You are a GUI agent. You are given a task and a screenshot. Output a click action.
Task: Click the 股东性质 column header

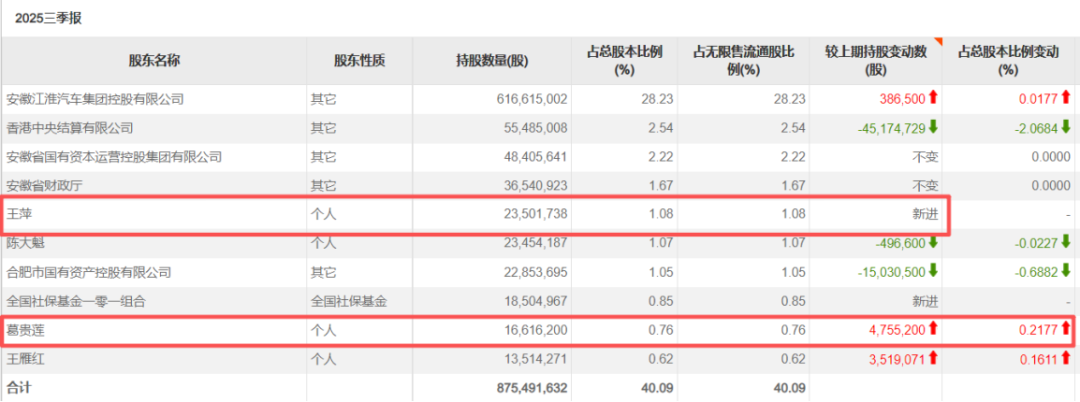(x=360, y=61)
